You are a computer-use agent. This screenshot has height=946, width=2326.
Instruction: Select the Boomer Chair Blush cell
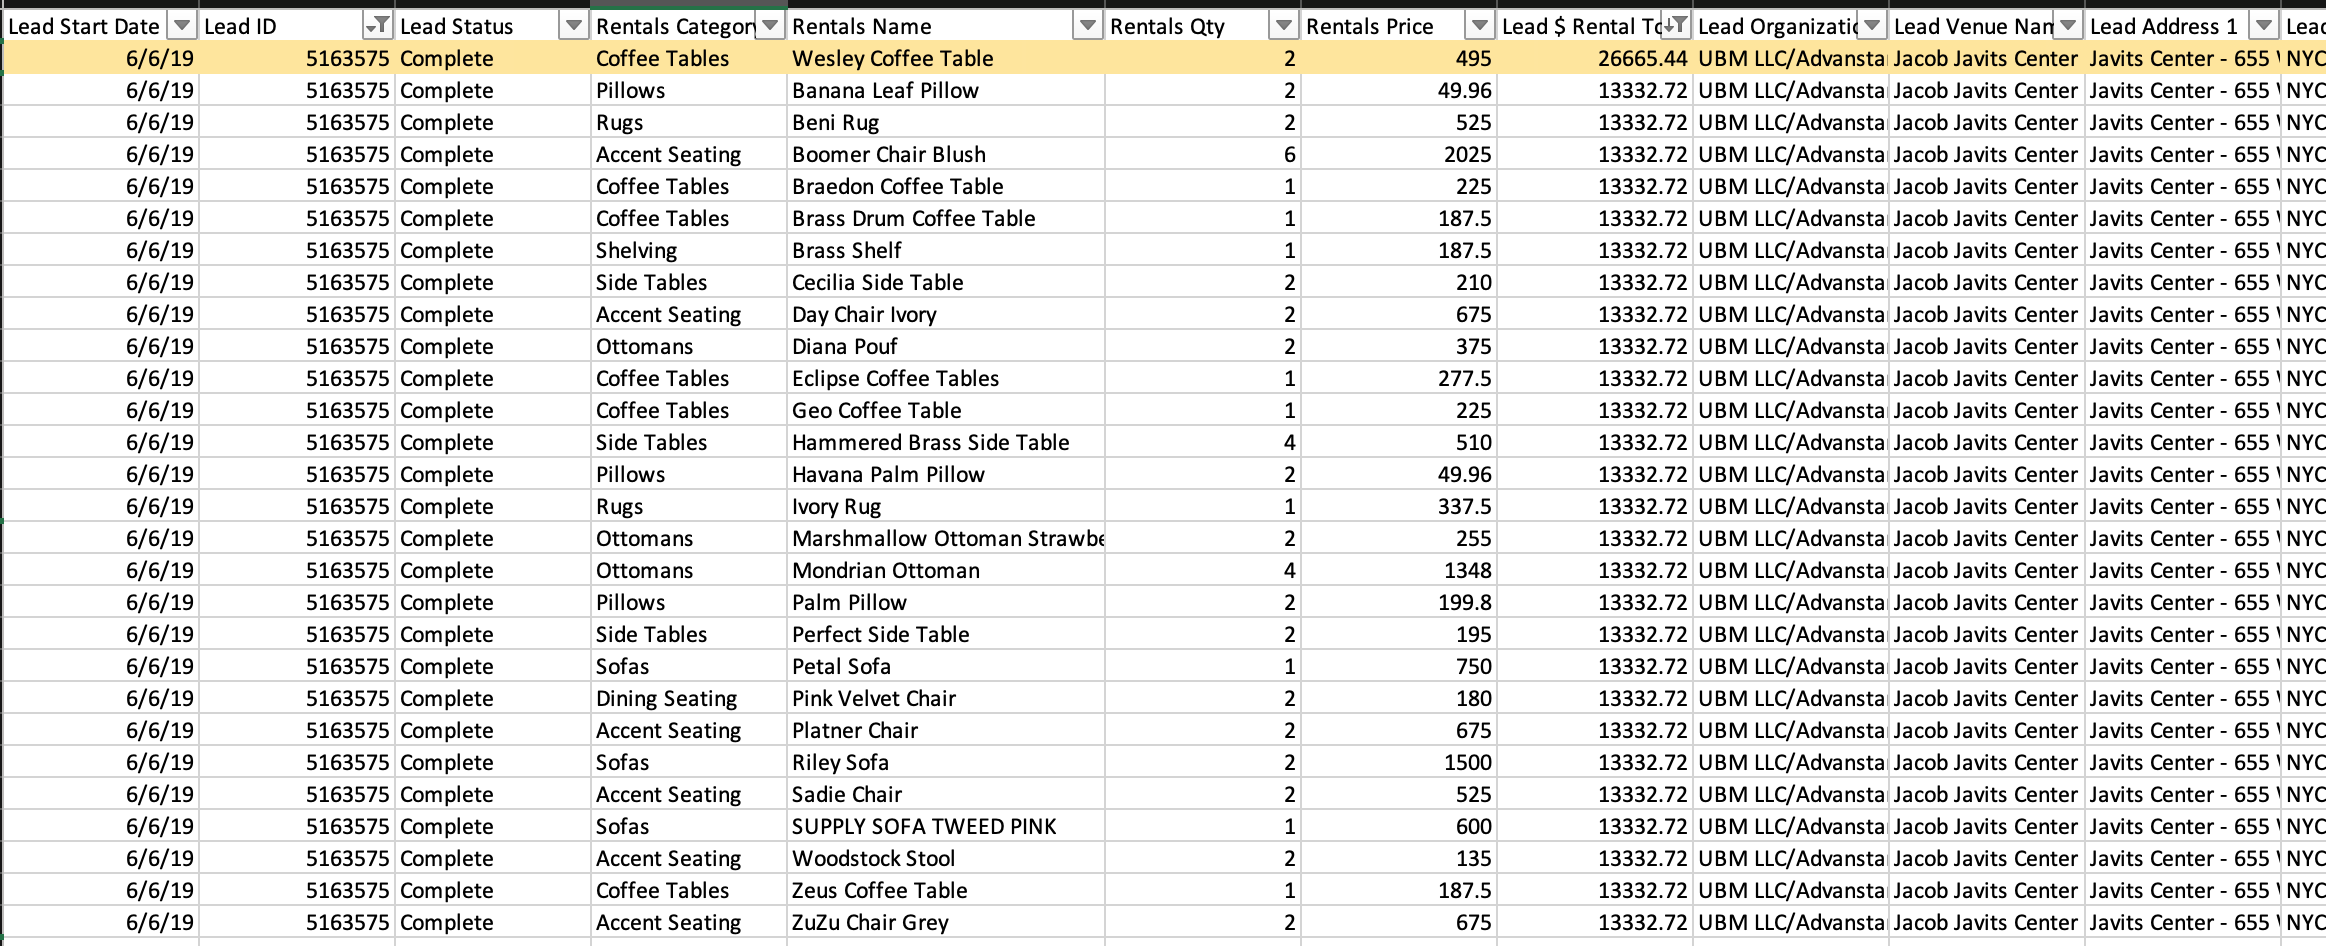888,155
